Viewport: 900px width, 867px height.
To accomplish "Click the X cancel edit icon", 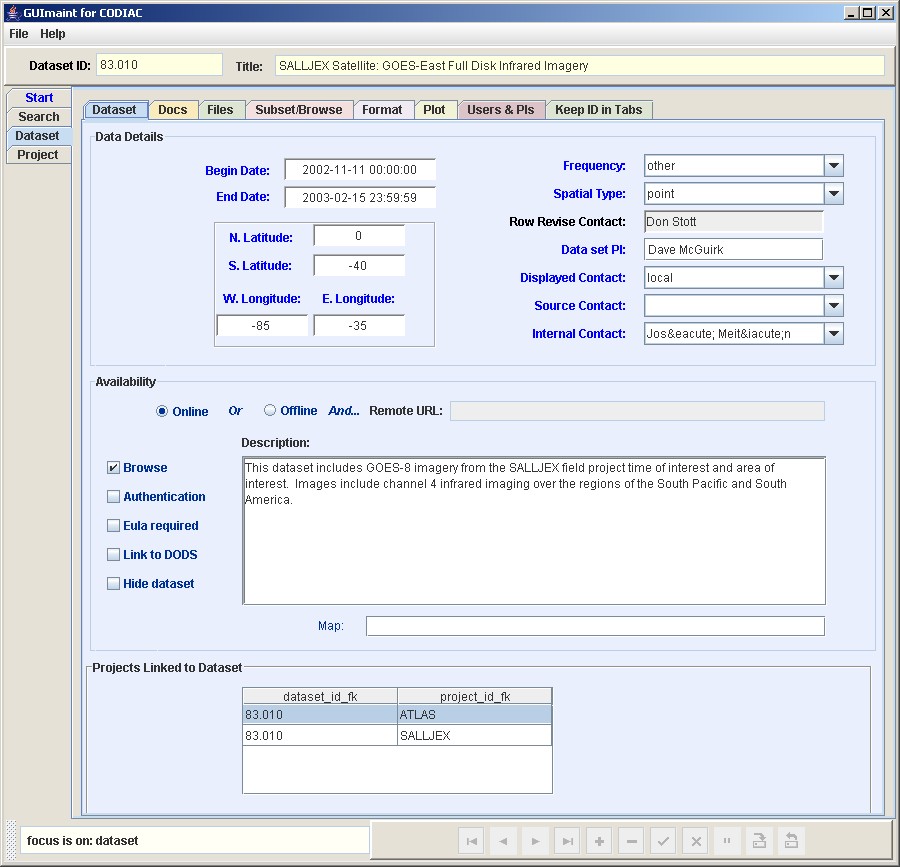I will coord(695,841).
